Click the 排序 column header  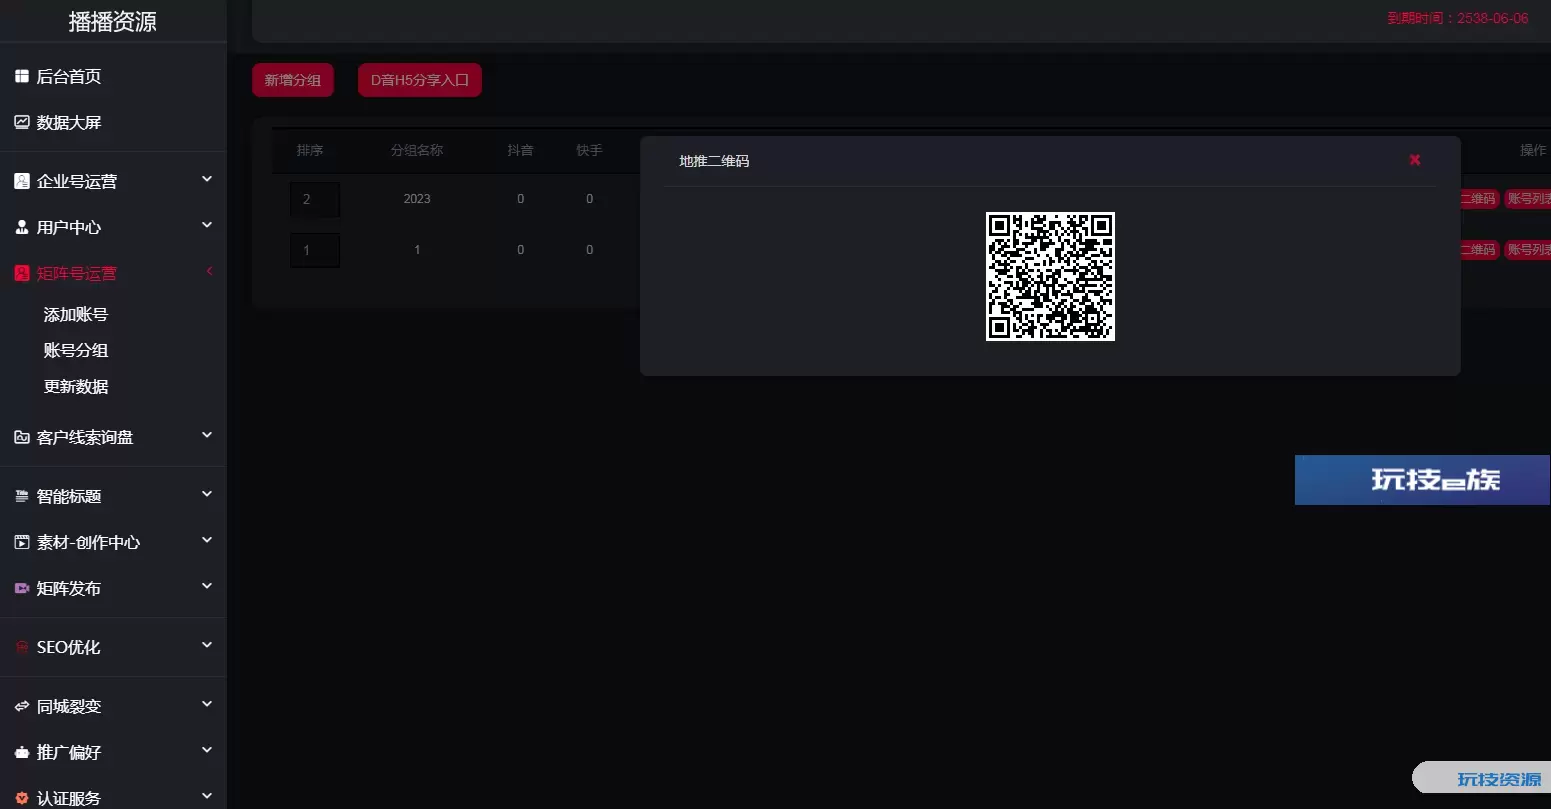tap(310, 150)
